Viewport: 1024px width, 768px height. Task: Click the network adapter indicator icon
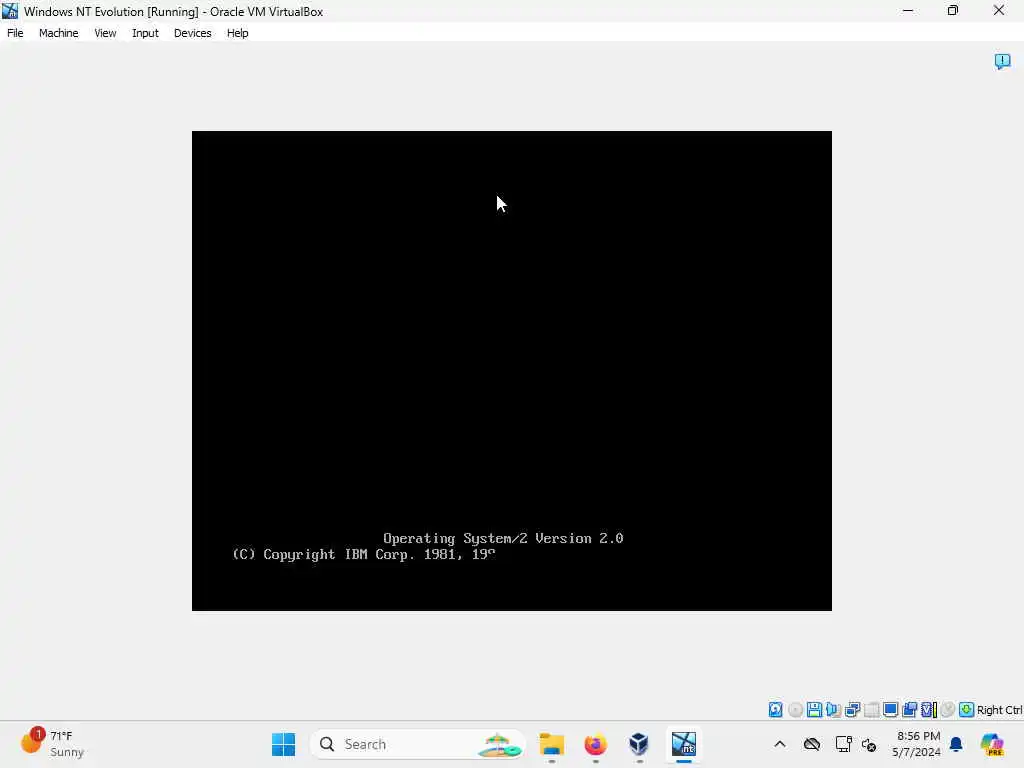pyautogui.click(x=852, y=709)
